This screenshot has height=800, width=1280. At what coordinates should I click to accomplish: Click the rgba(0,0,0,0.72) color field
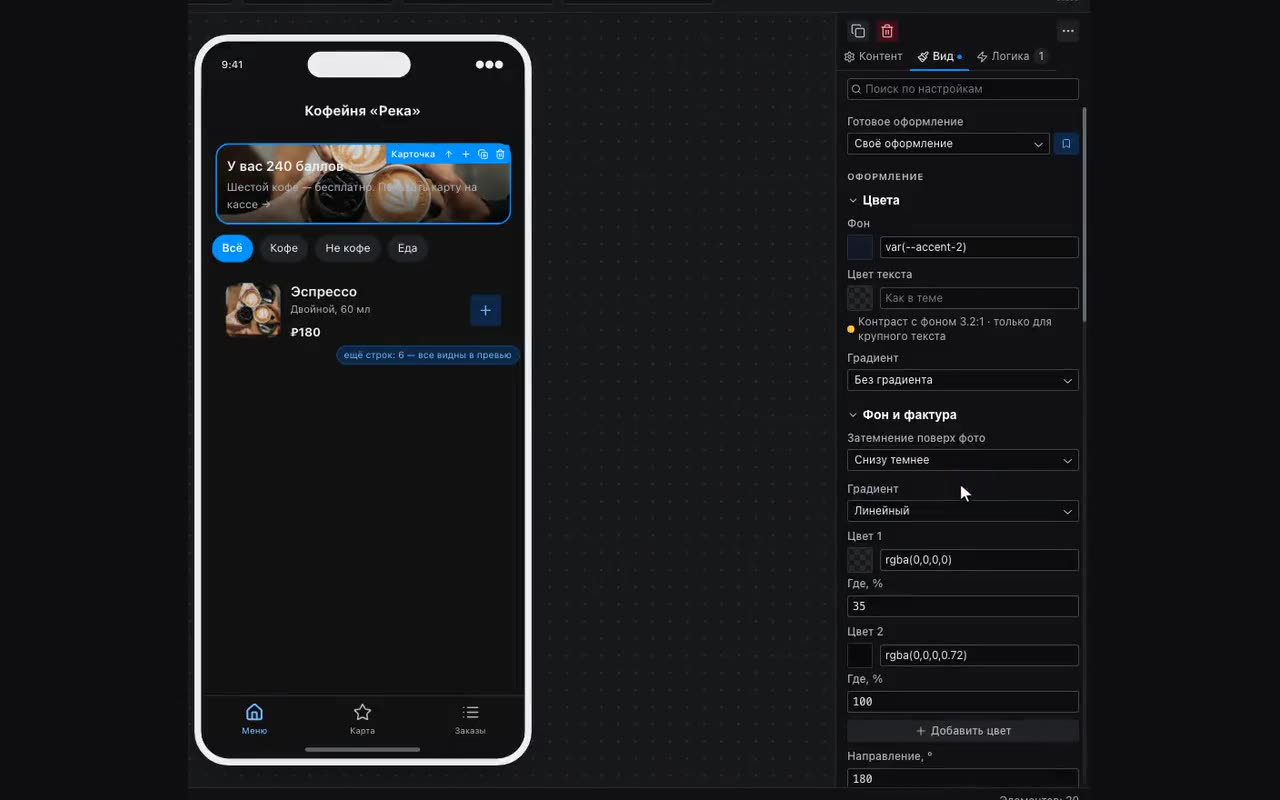(979, 655)
